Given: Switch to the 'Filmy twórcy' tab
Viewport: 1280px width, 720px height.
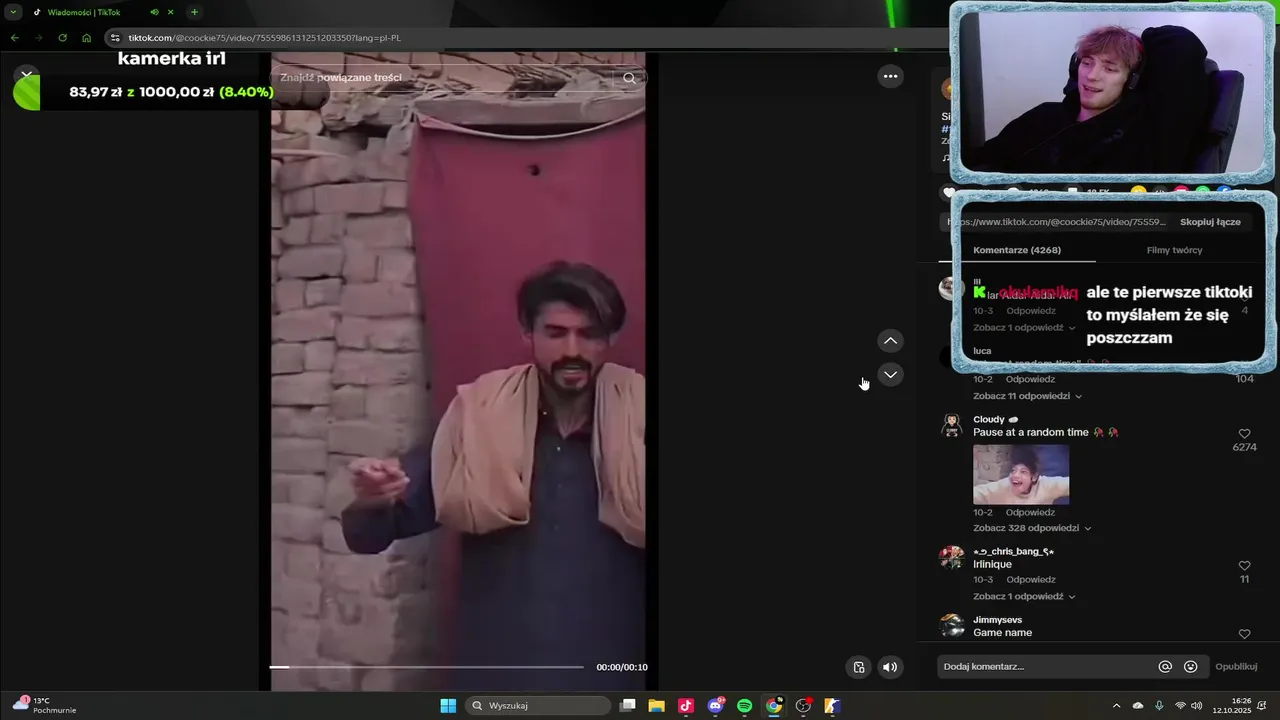Looking at the screenshot, I should (x=1174, y=250).
